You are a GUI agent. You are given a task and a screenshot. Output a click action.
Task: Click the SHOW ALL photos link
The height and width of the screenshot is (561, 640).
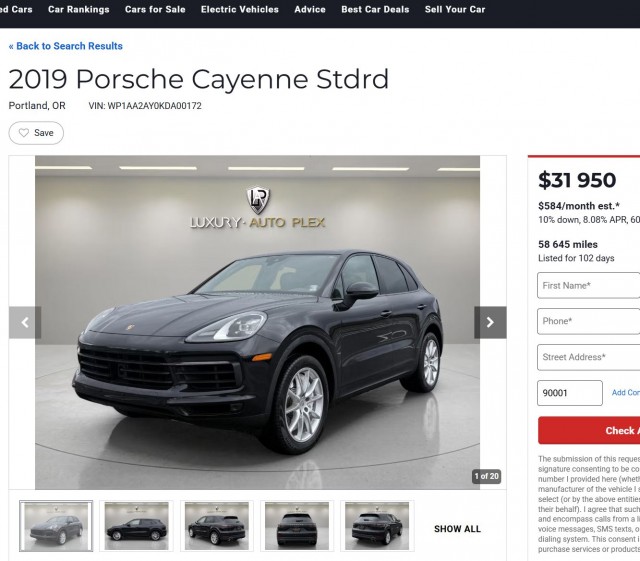(x=458, y=529)
